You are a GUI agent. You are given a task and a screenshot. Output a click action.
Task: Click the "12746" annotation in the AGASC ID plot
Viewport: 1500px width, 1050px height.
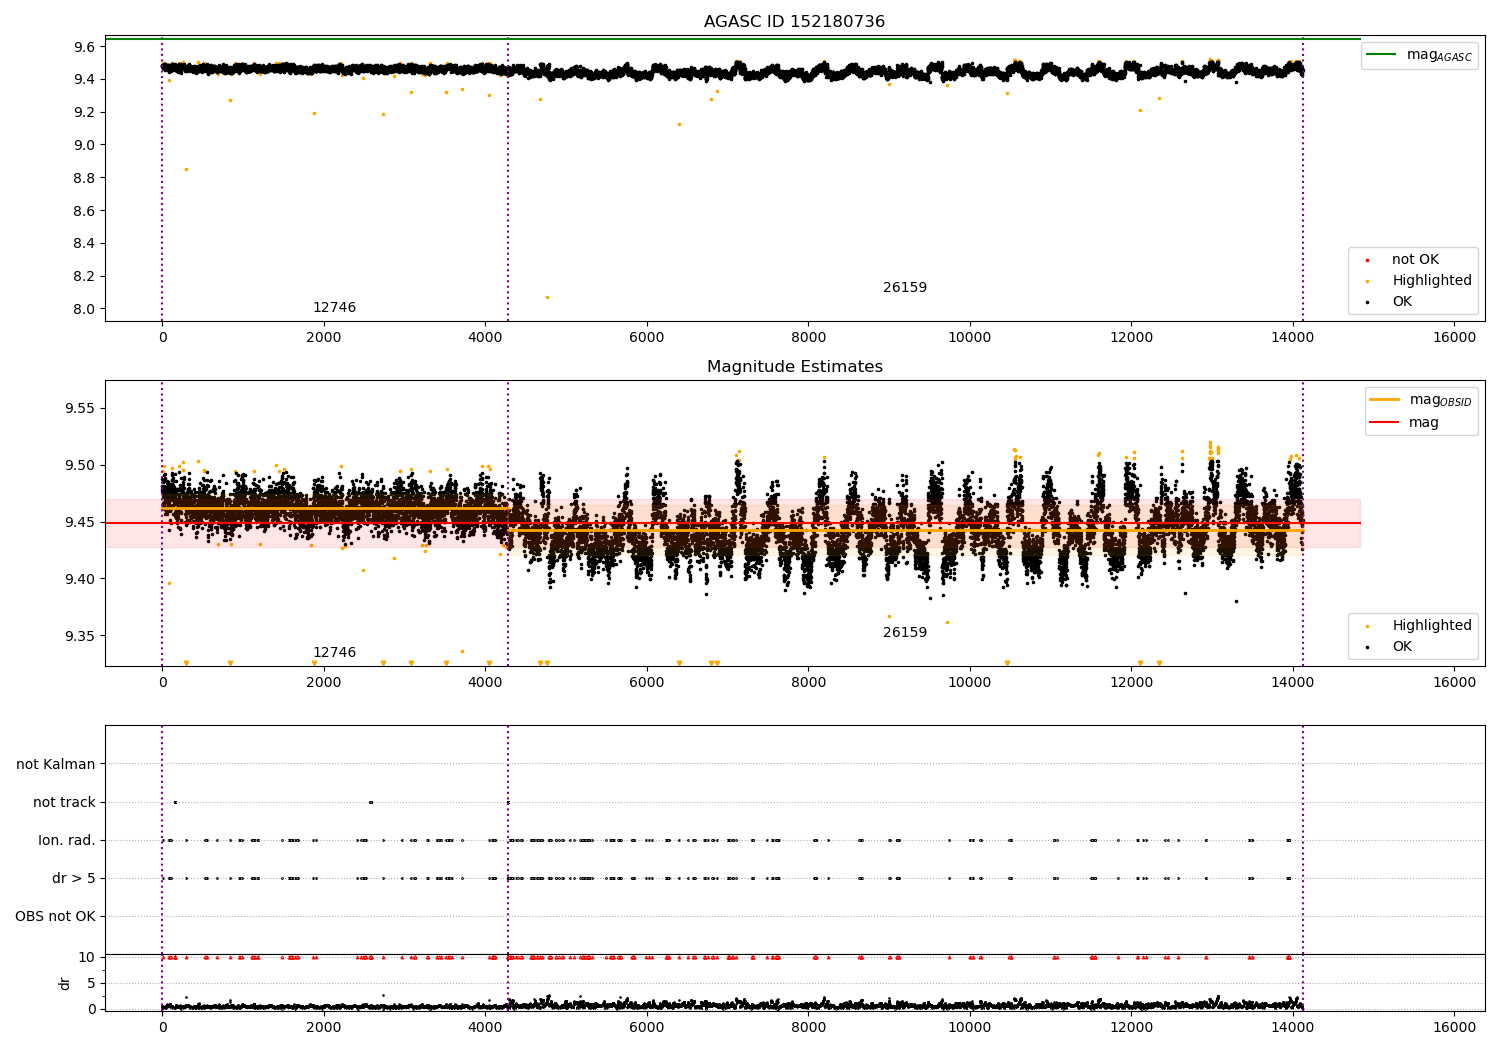(334, 308)
